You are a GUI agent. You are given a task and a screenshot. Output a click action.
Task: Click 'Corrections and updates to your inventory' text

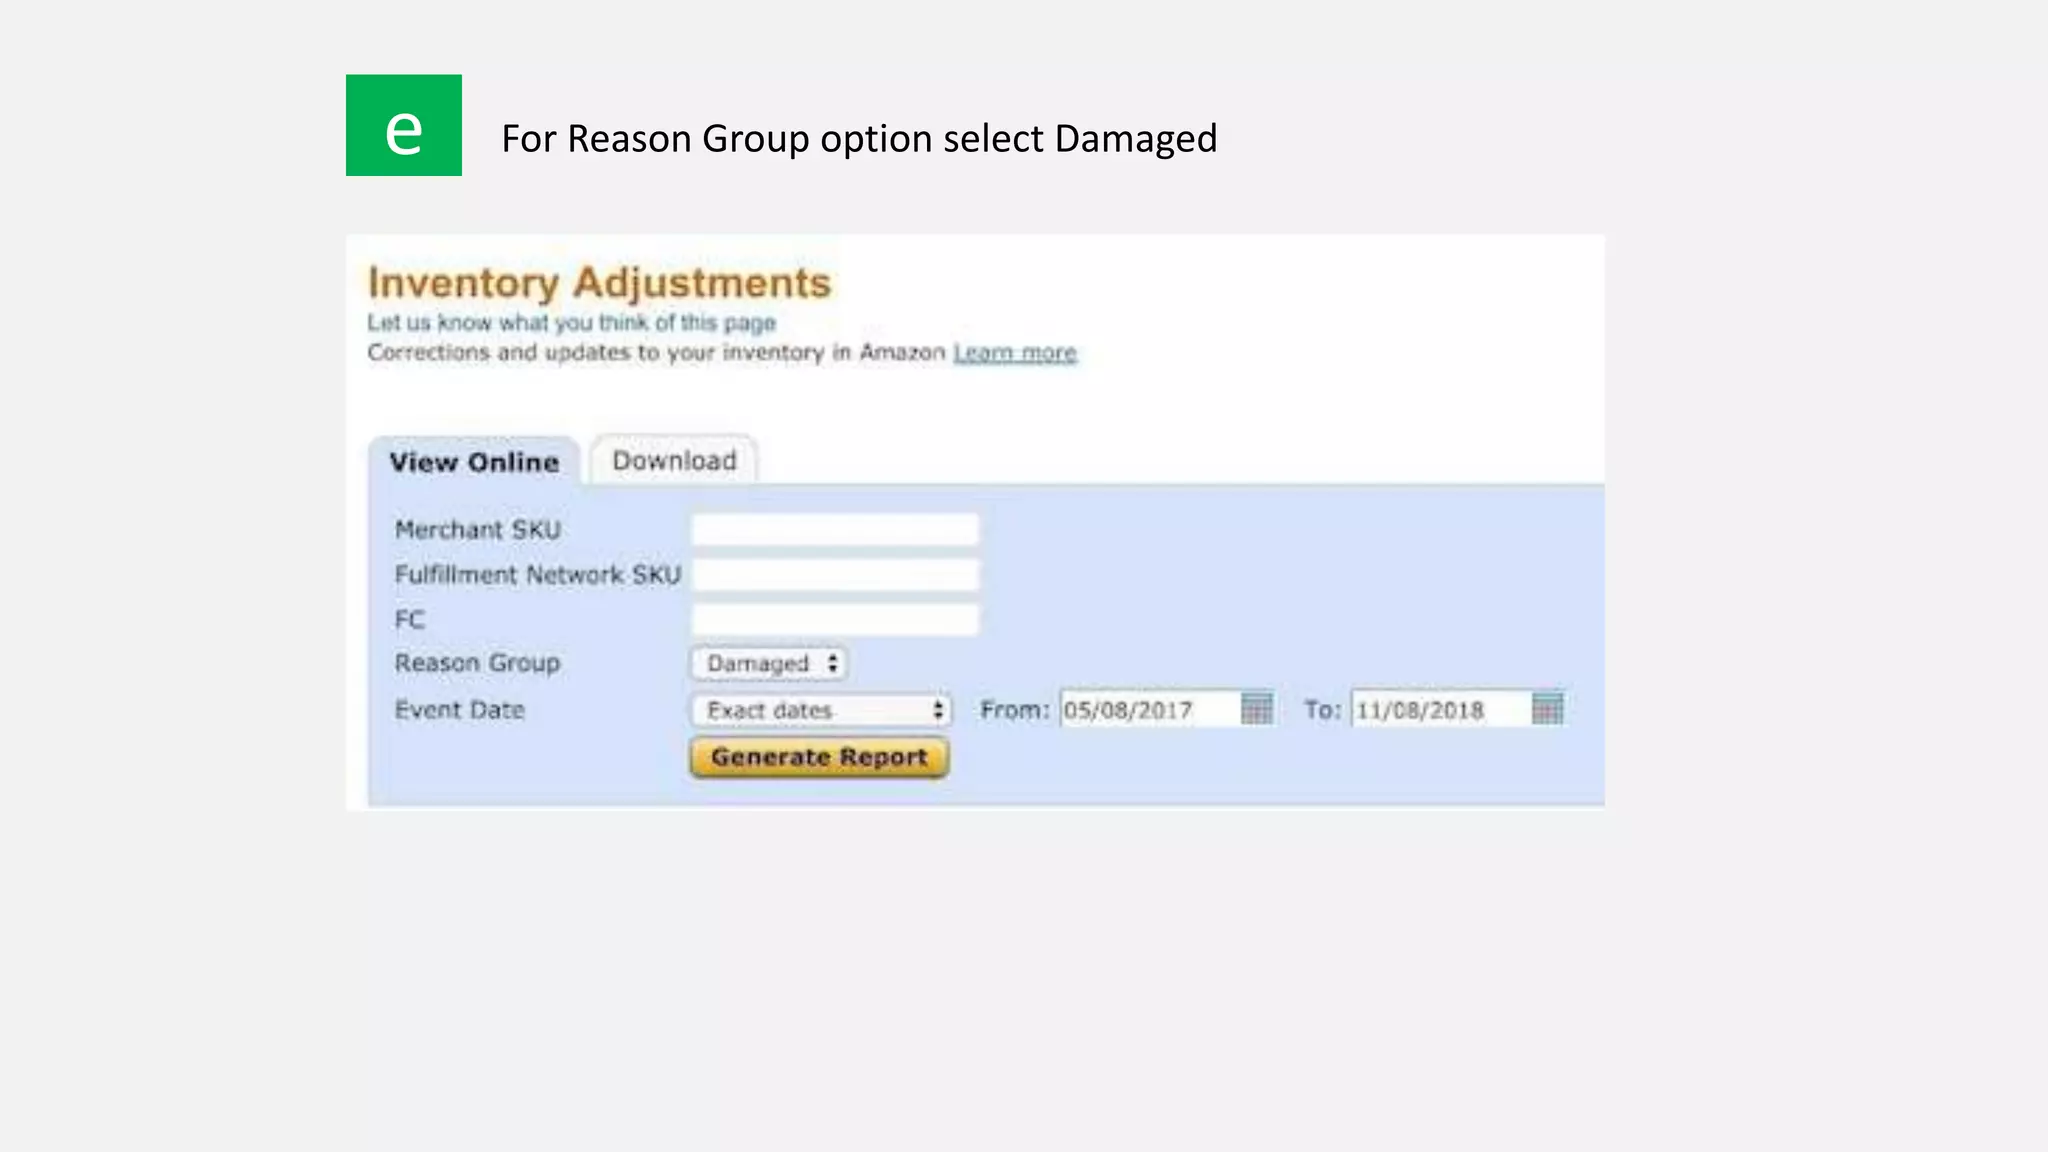coord(656,353)
